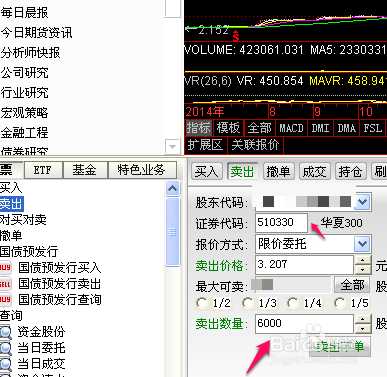Open the 关联报价 tab
The height and width of the screenshot is (377, 387).
[255, 145]
